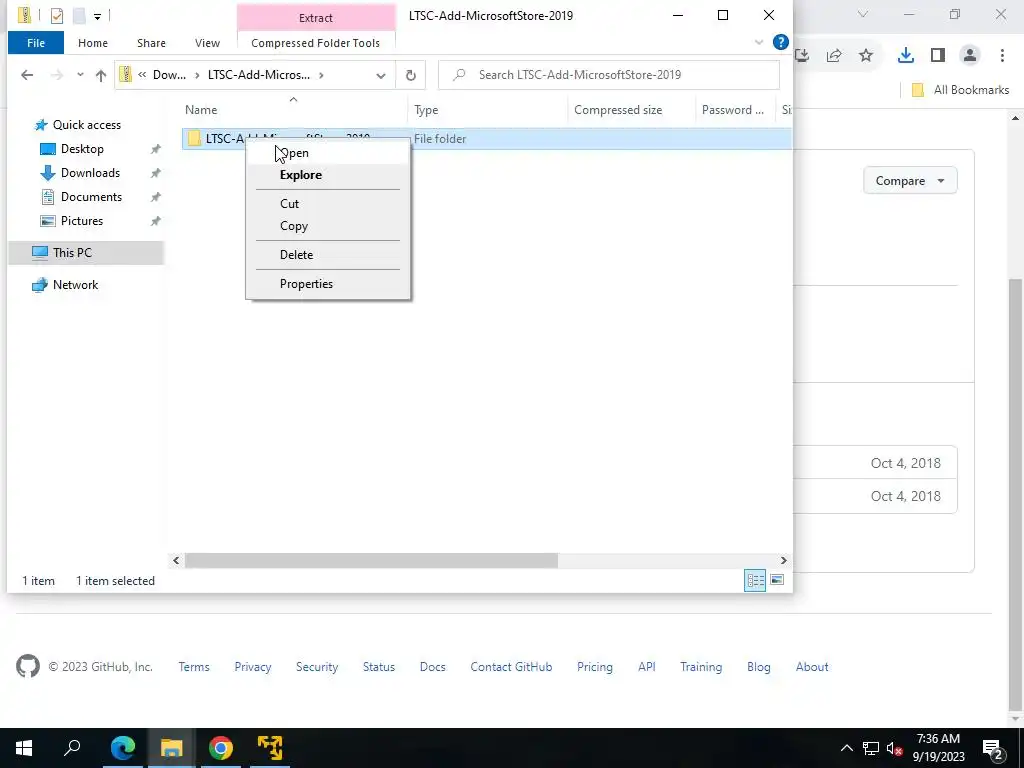Open Chrome from the taskbar

(x=221, y=748)
